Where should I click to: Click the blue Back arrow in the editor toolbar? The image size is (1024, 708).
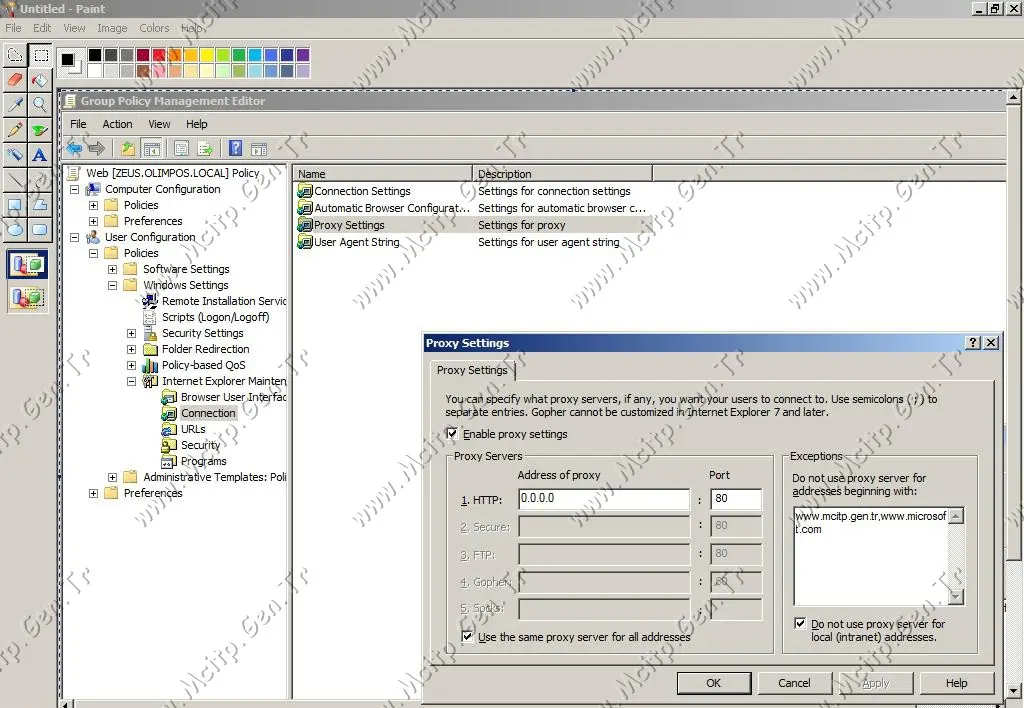[74, 149]
